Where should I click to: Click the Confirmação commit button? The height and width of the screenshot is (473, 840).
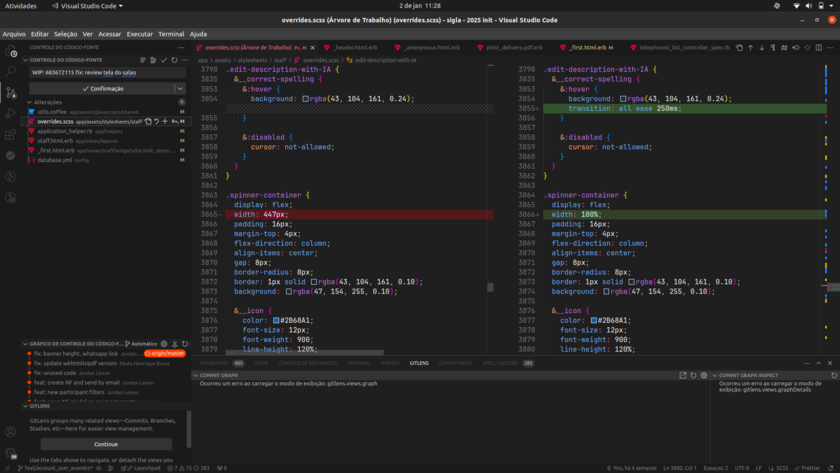(x=102, y=88)
